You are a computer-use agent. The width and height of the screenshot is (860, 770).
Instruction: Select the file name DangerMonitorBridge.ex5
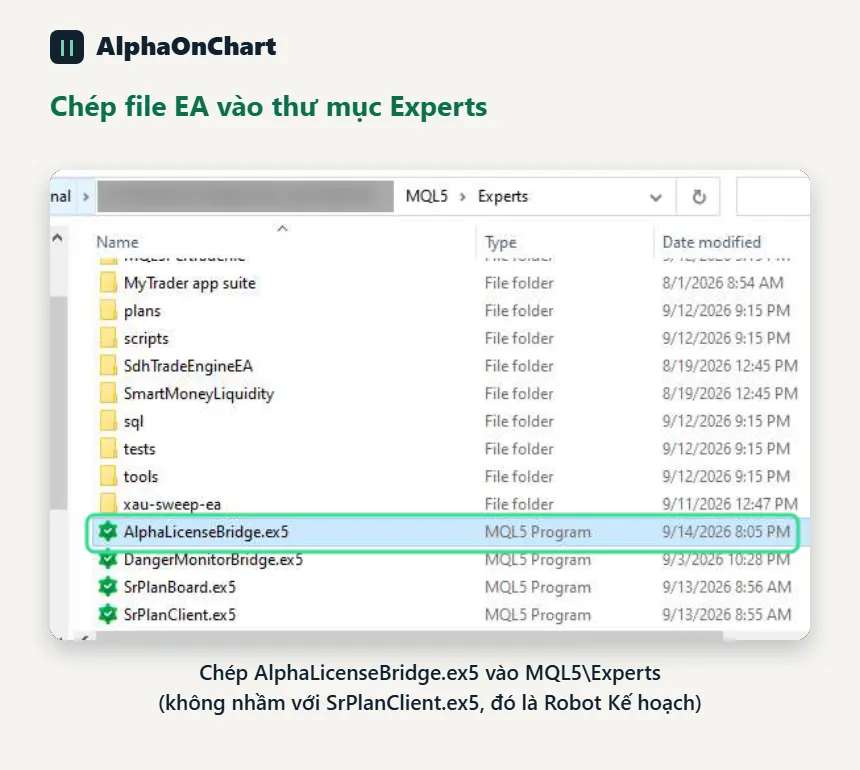pyautogui.click(x=213, y=559)
